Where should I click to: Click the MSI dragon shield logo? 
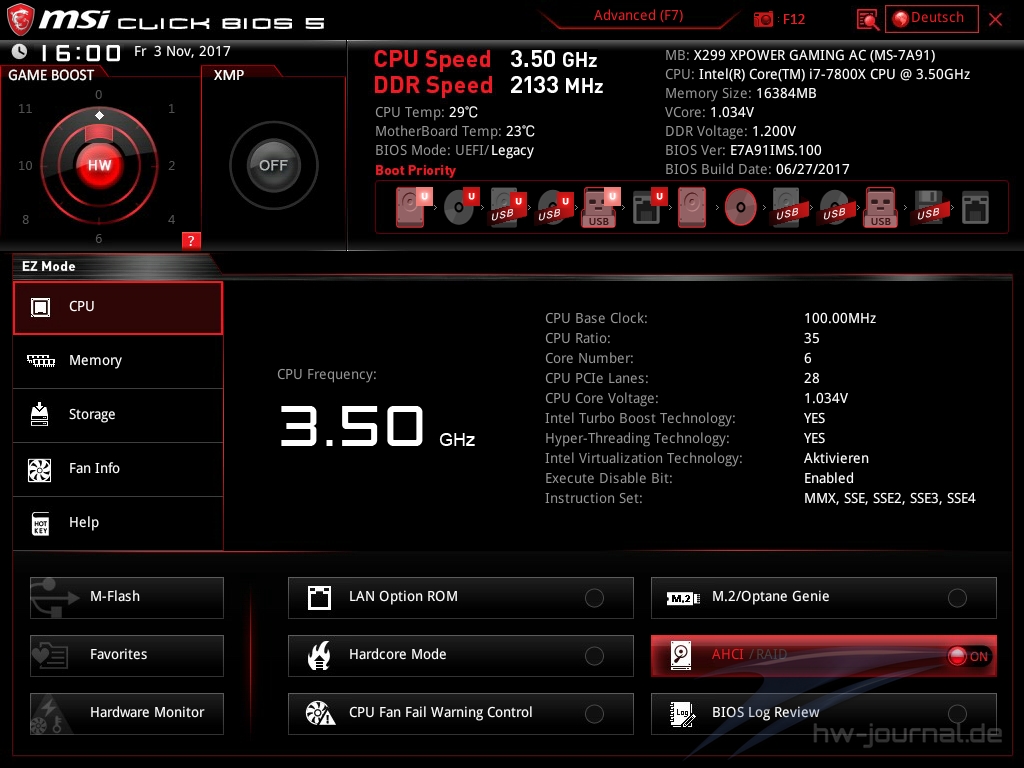[20, 19]
